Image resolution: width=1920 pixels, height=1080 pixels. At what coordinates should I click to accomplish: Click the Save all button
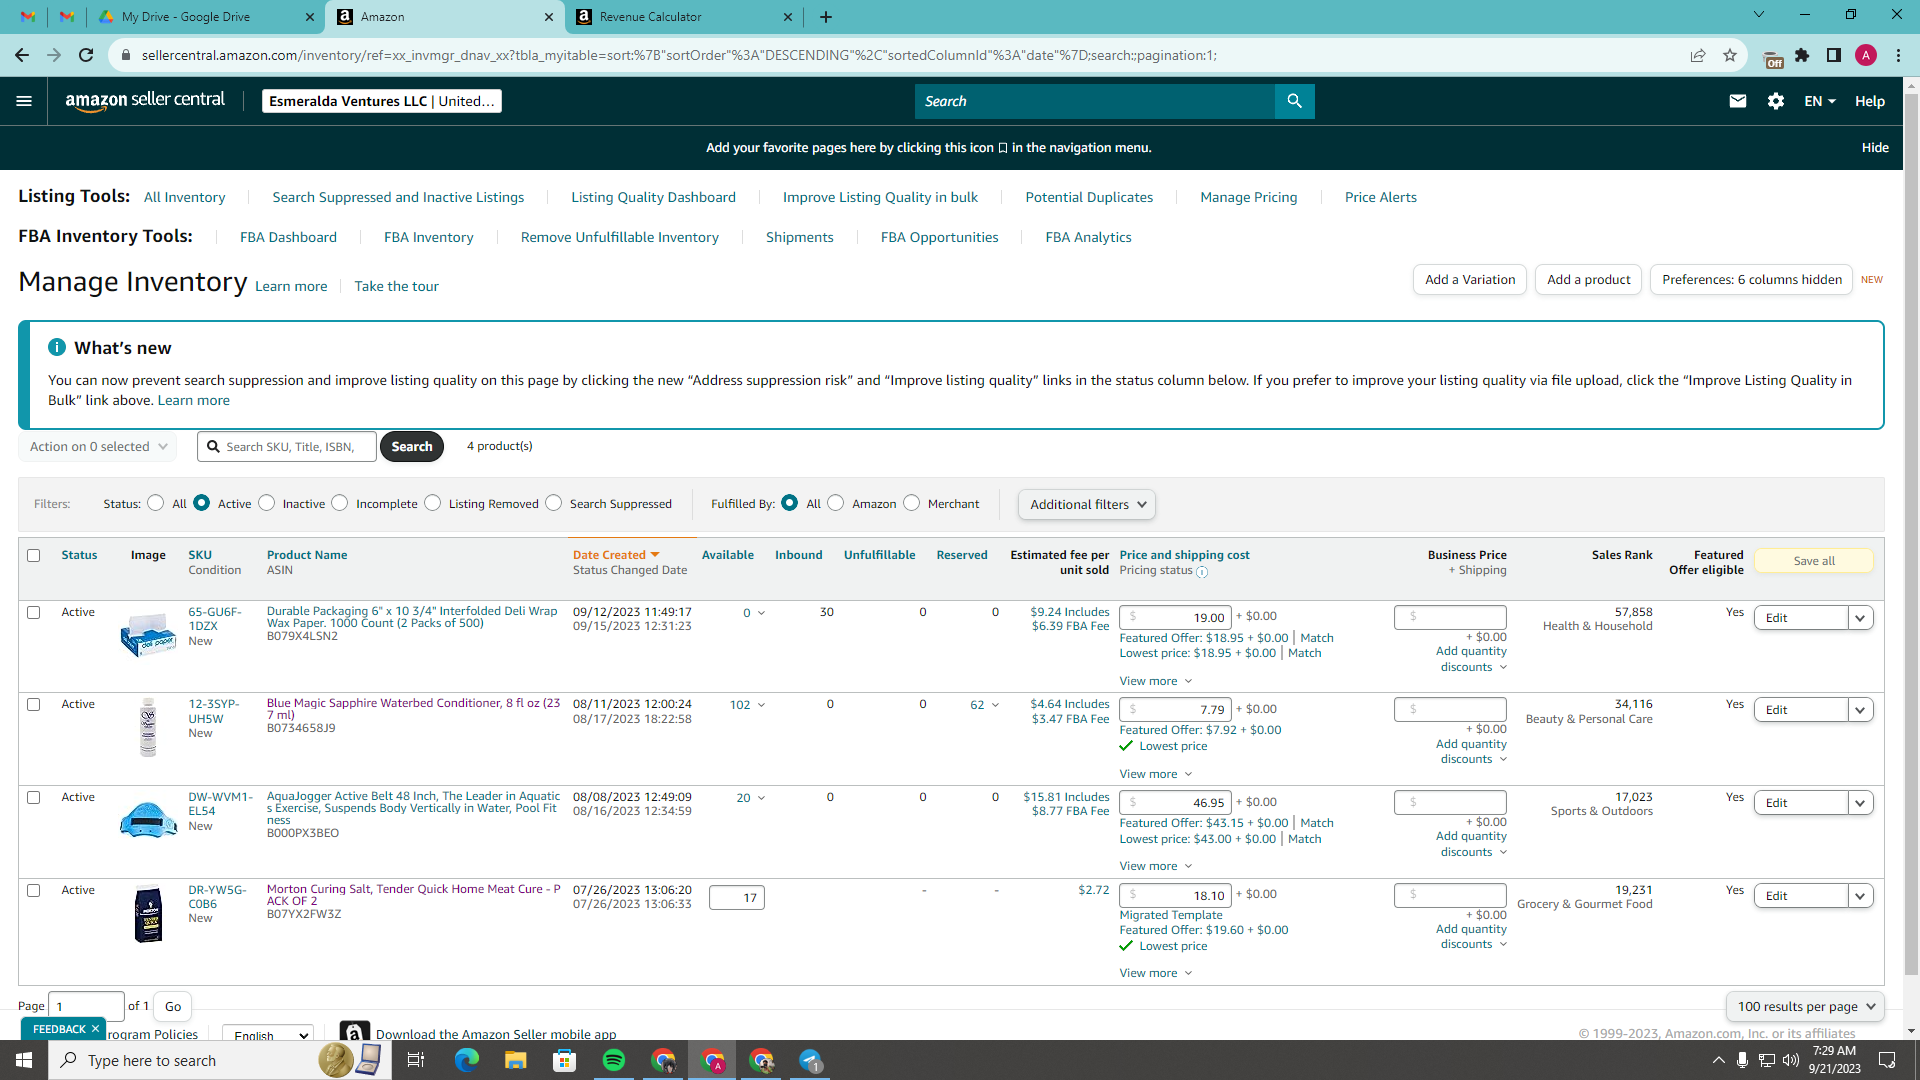coord(1814,561)
